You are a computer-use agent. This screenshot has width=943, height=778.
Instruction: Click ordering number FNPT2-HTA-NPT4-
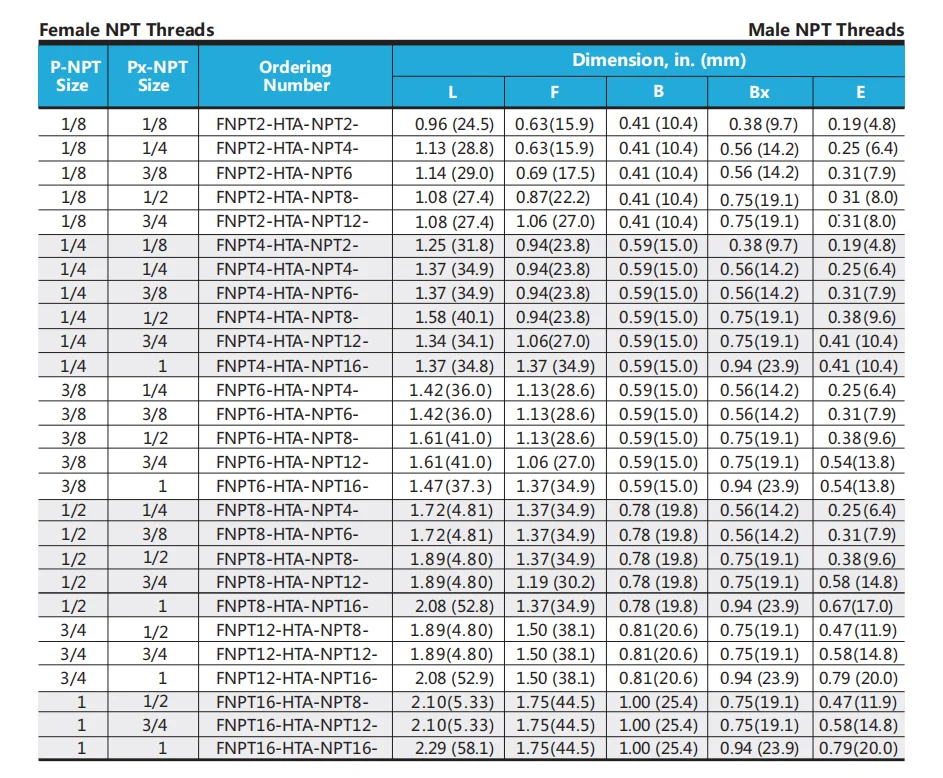click(x=287, y=149)
